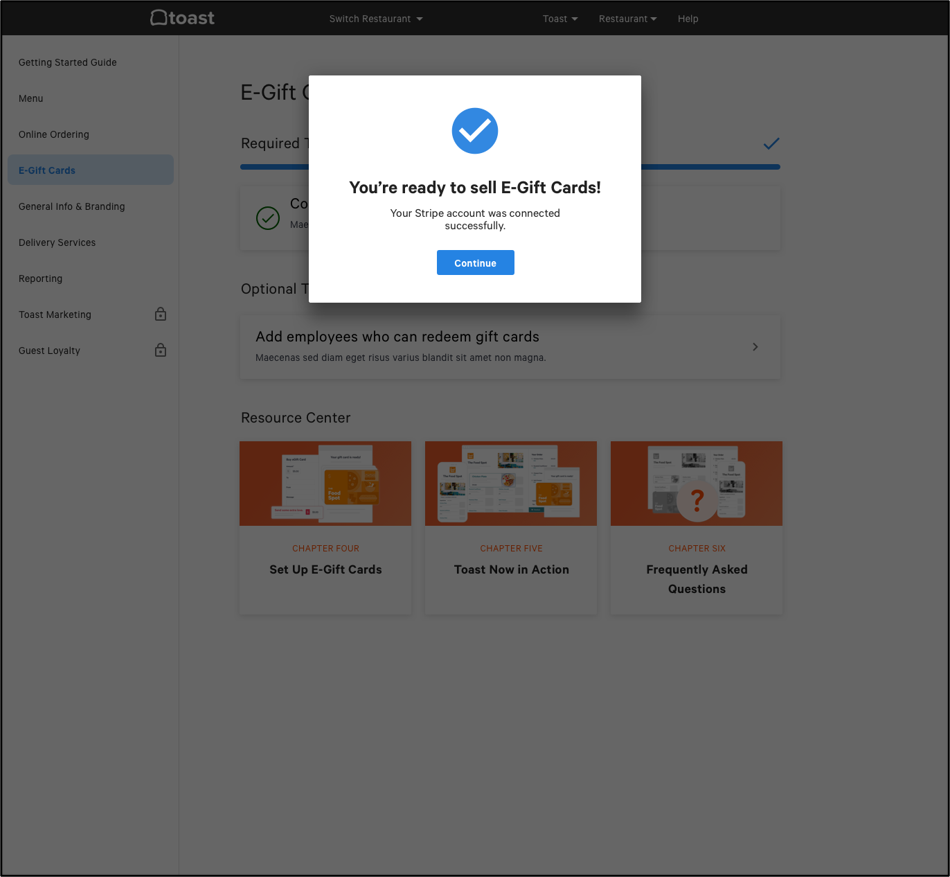Click the Chapter Six question mark thumbnail
Screen dimensions: 950x877
[x=697, y=483]
